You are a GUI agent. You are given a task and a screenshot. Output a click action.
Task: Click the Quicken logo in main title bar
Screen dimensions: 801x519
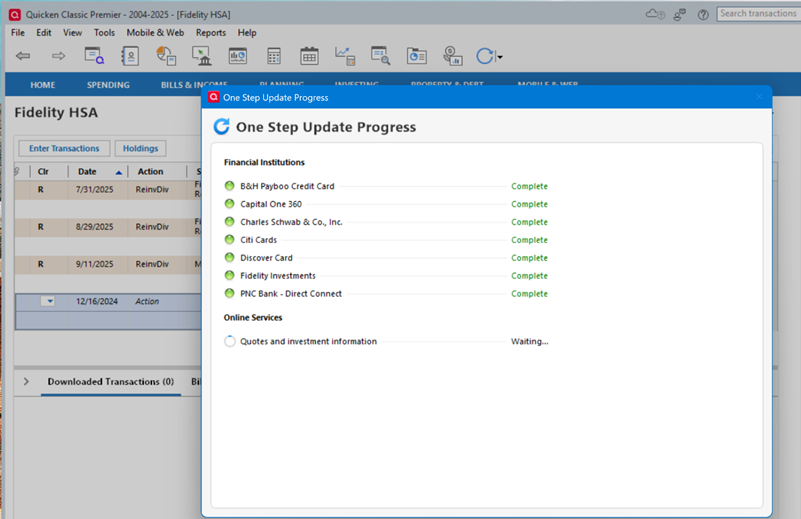(x=15, y=14)
